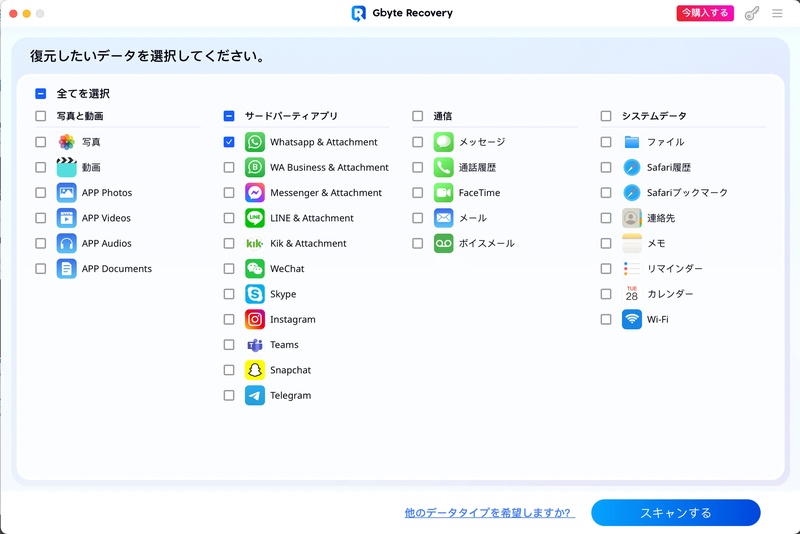Check the ボイスメール checkbox
800x534 pixels.
pyautogui.click(x=418, y=243)
